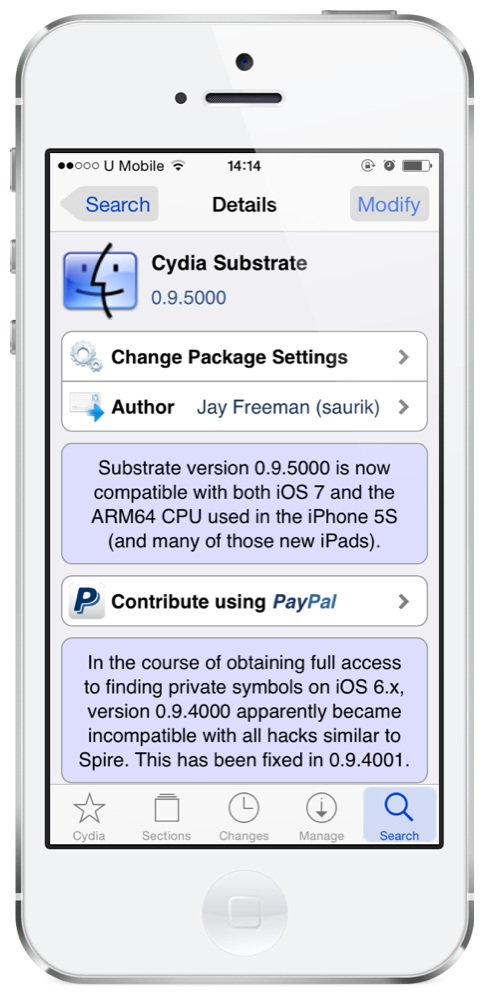
Task: Click the PayPal logo icon
Action: pyautogui.click(x=86, y=601)
